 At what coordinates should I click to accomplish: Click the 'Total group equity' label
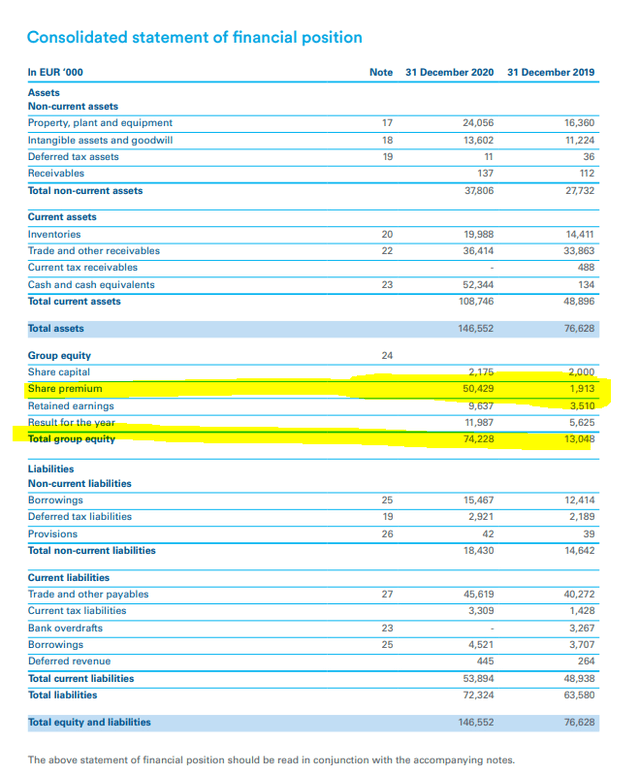click(71, 439)
